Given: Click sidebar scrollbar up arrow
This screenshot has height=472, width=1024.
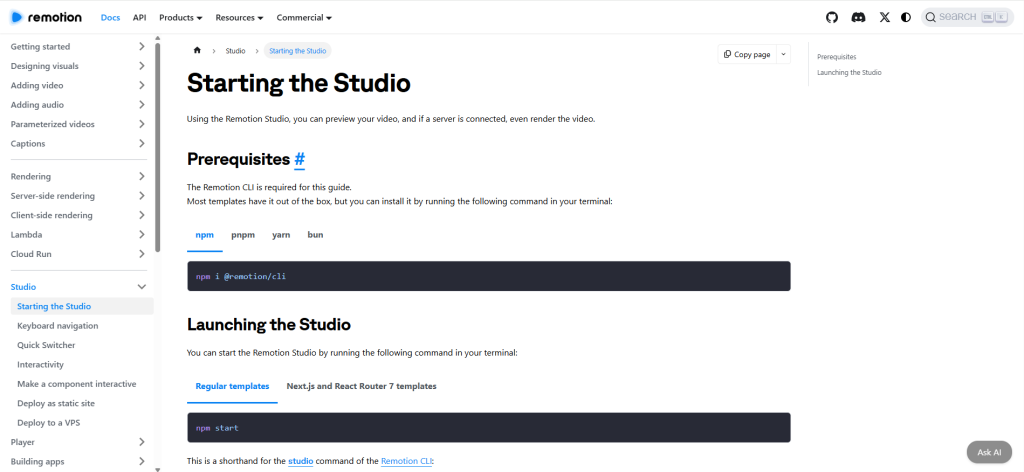Looking at the screenshot, I should coord(157,38).
